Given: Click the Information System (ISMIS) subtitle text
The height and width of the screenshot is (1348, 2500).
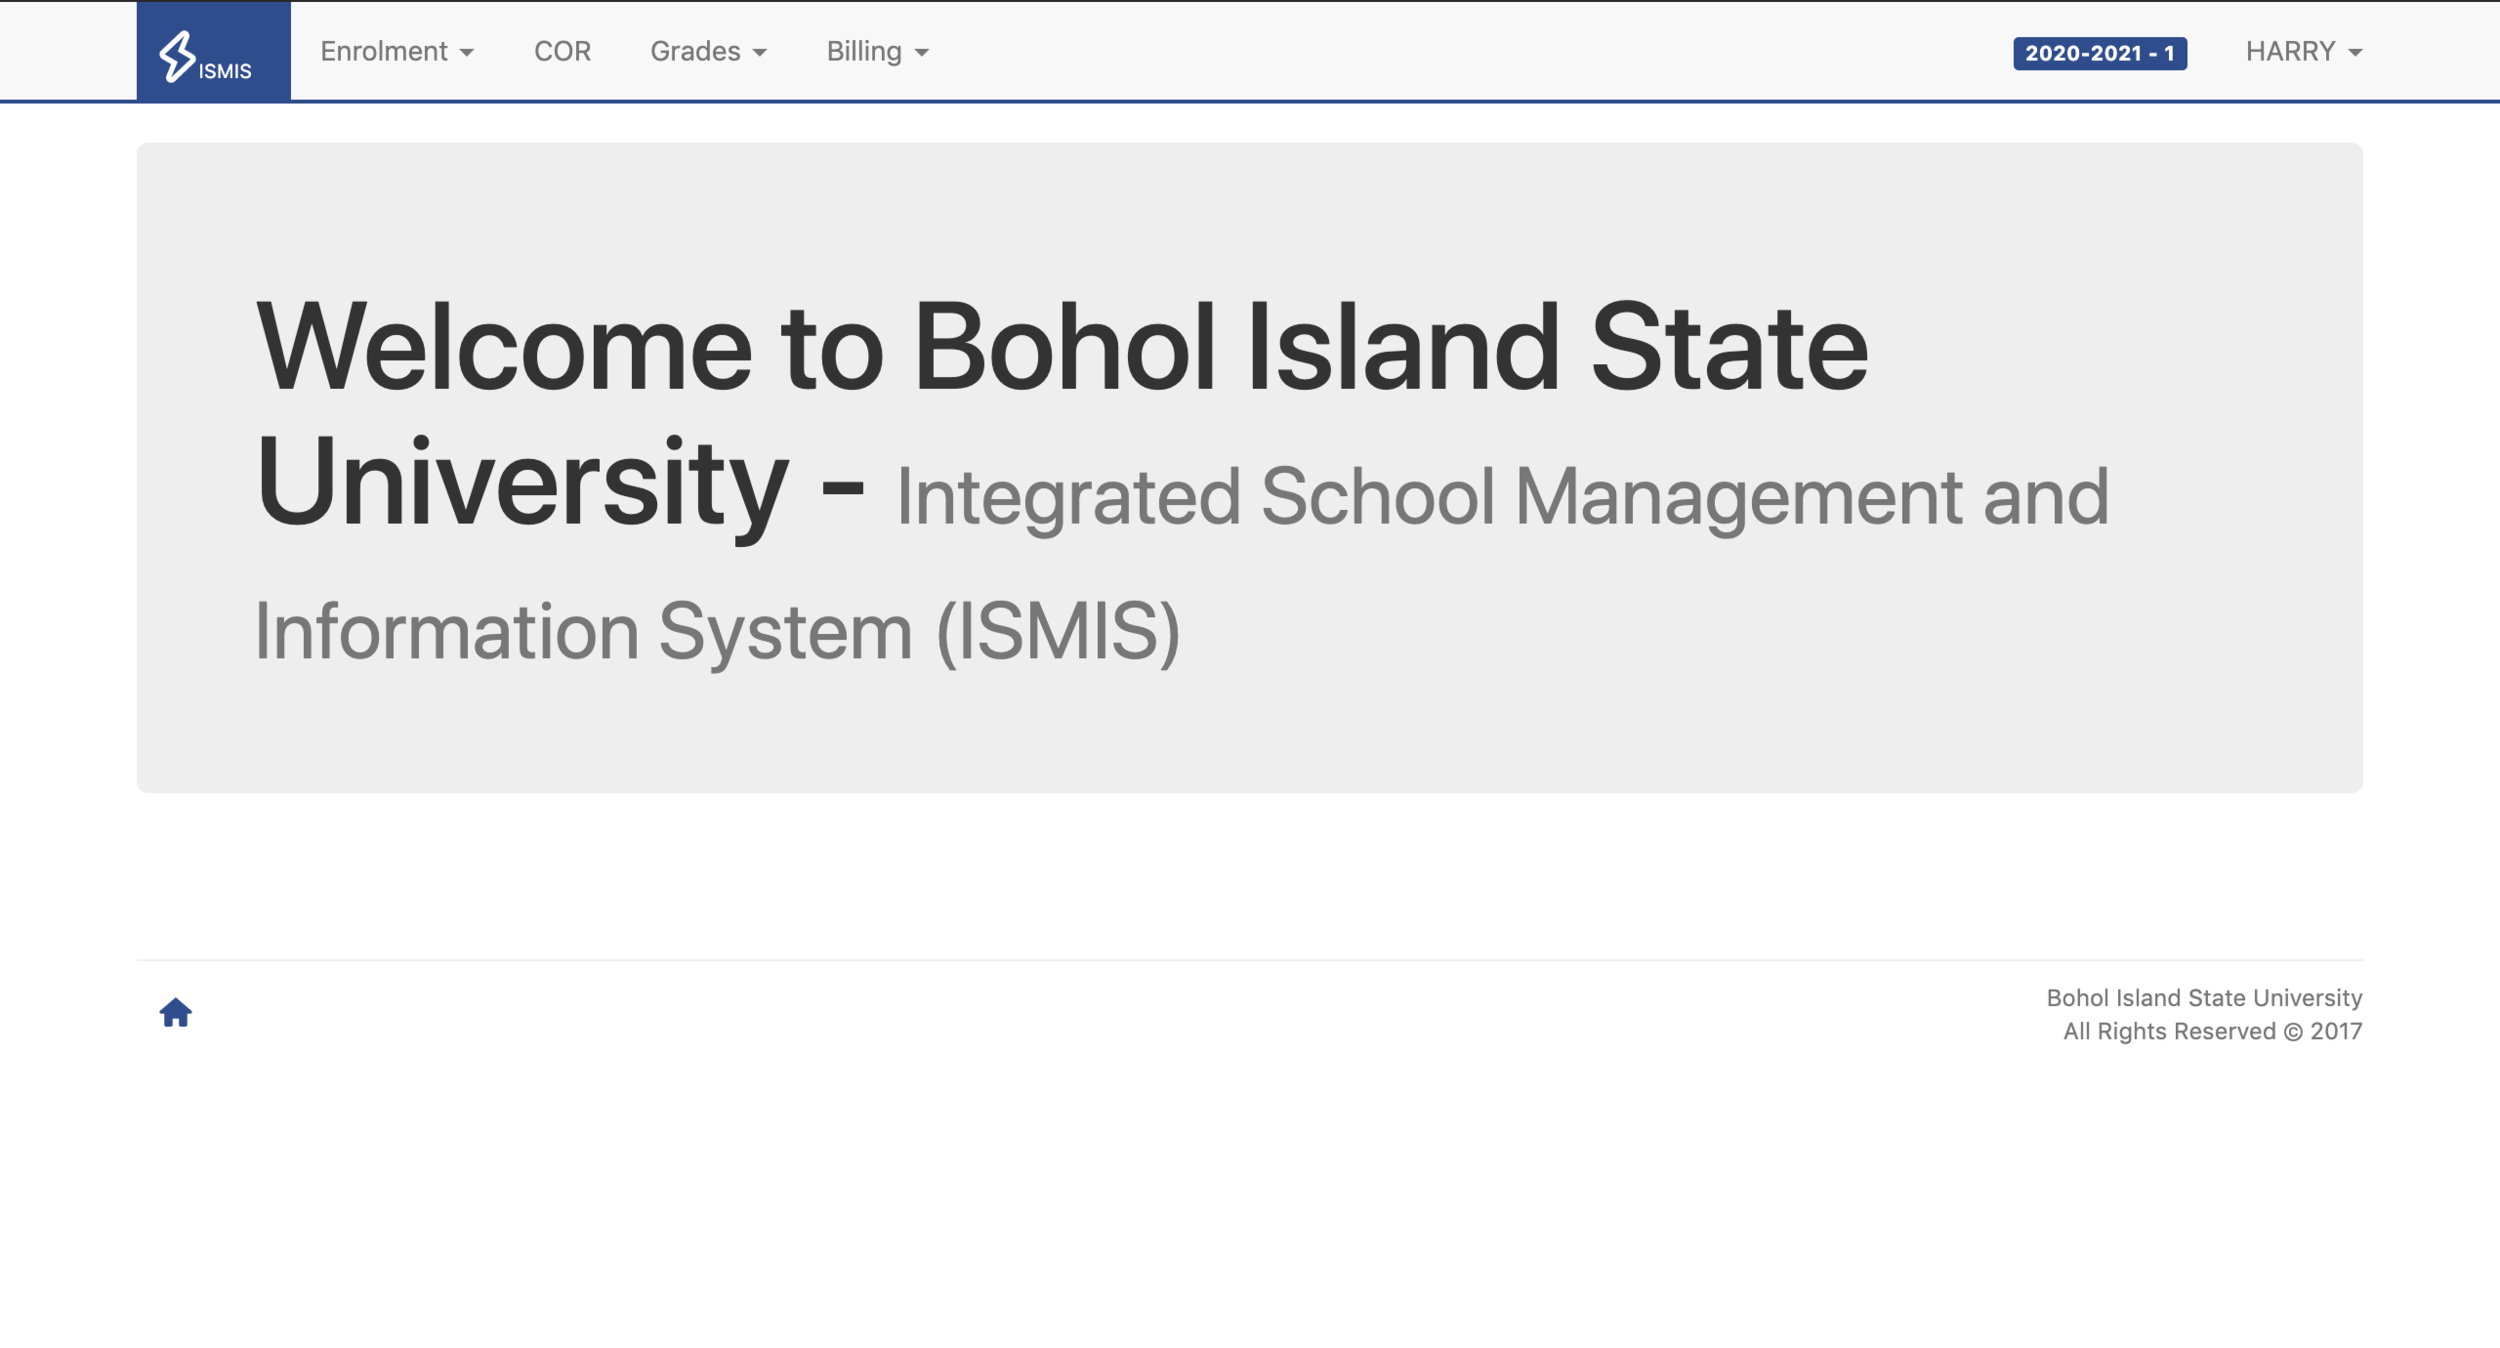Looking at the screenshot, I should (717, 631).
